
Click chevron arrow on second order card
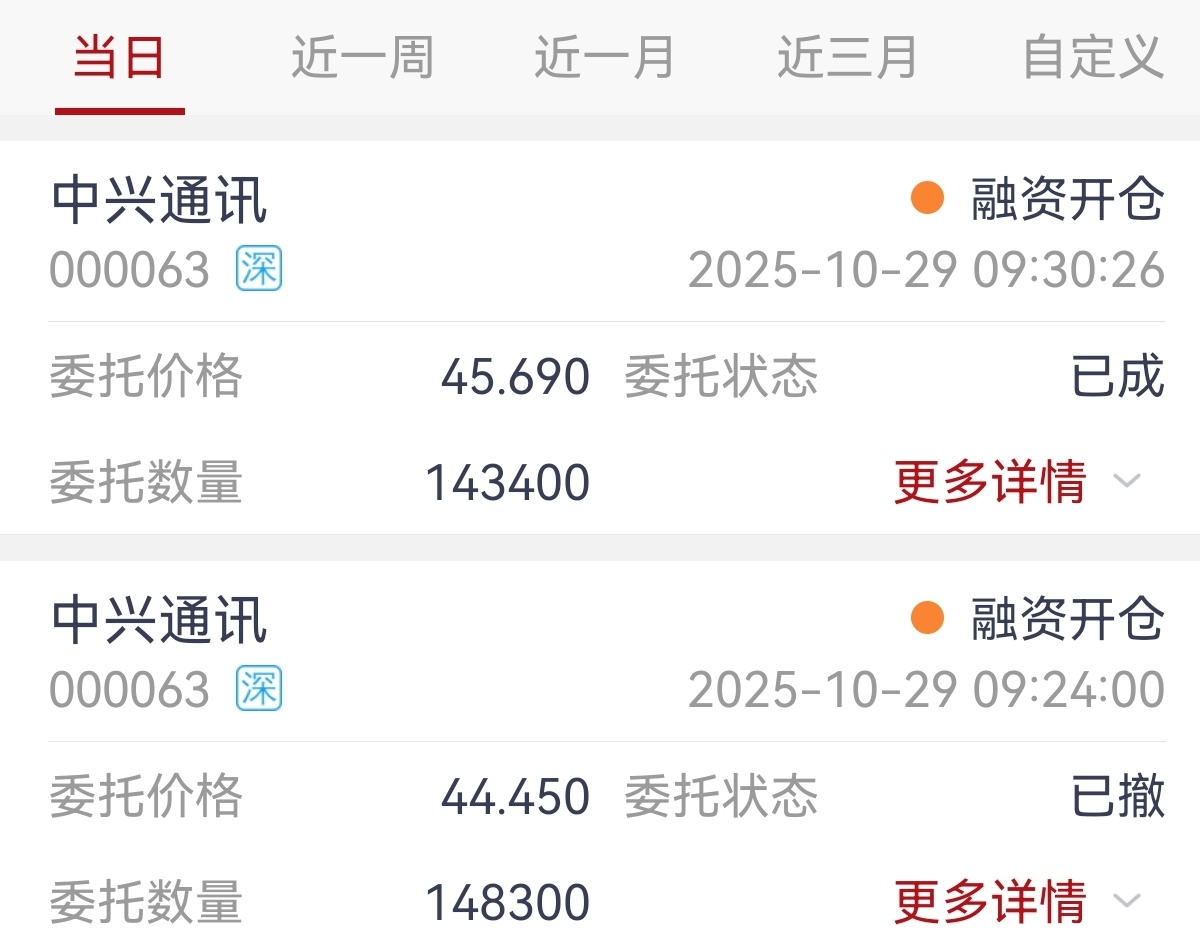pos(1127,902)
